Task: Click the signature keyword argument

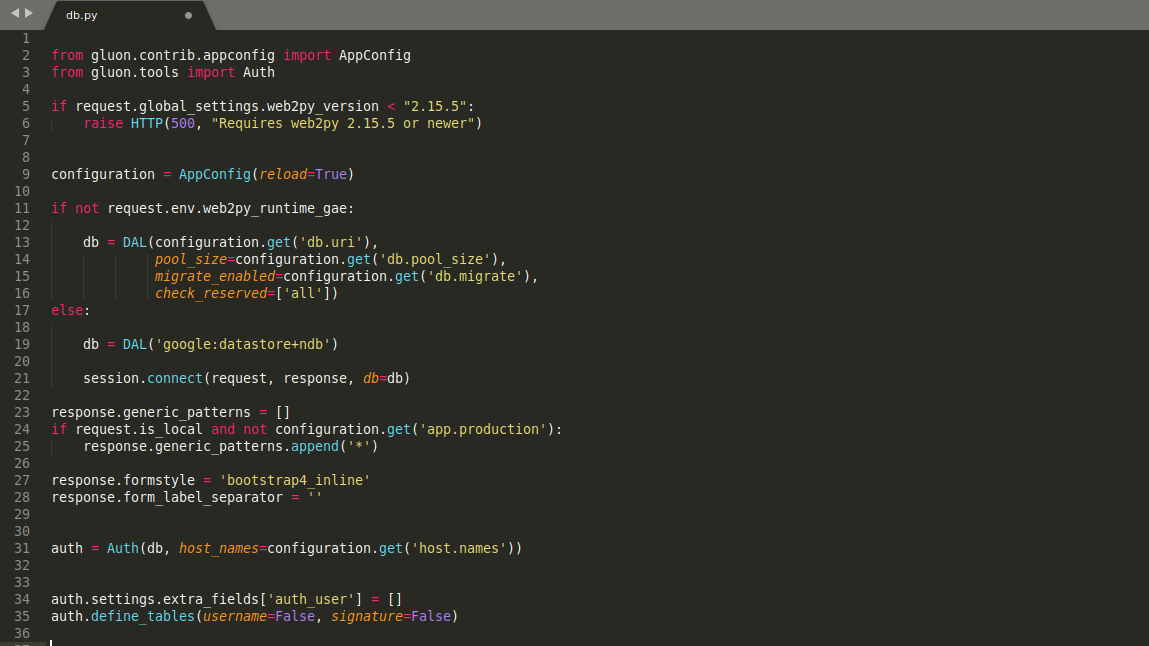Action: coord(367,617)
